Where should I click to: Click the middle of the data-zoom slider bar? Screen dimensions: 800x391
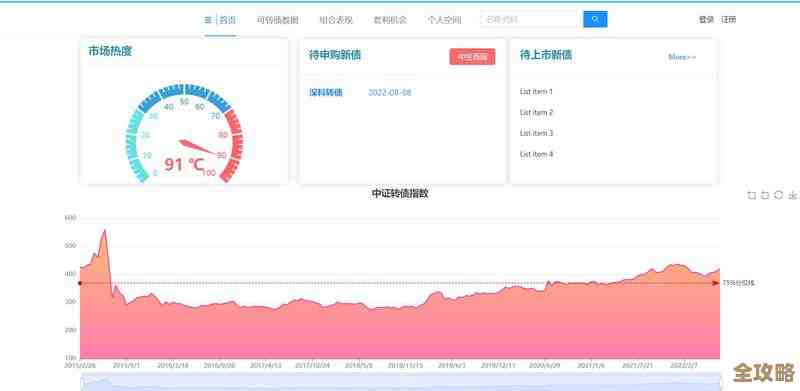pos(401,383)
